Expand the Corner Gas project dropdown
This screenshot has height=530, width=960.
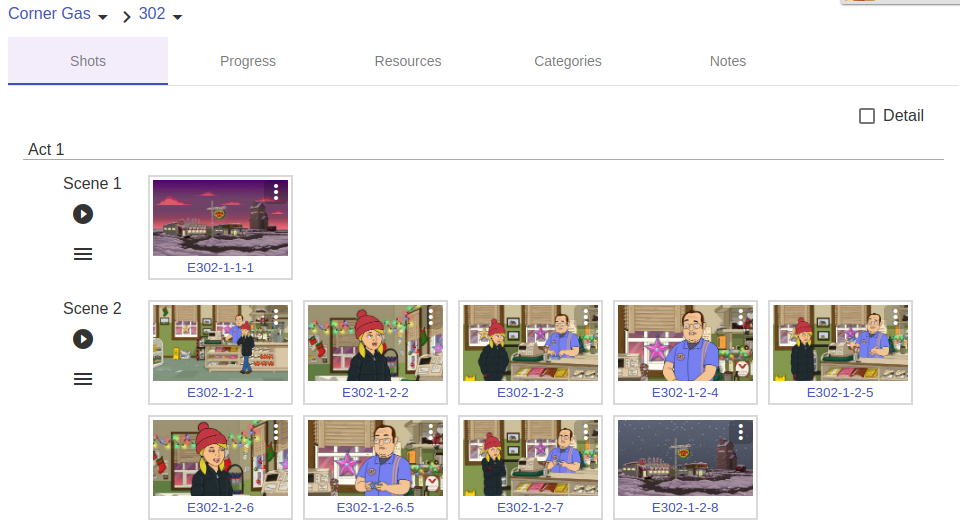(103, 17)
